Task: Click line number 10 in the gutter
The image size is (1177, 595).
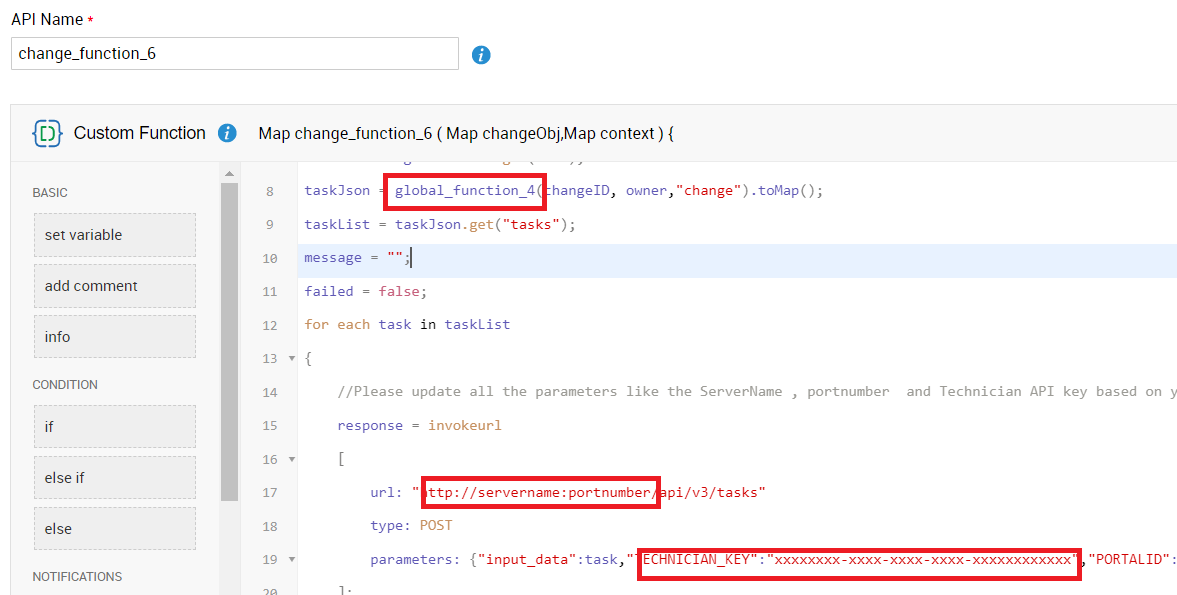Action: pos(270,258)
